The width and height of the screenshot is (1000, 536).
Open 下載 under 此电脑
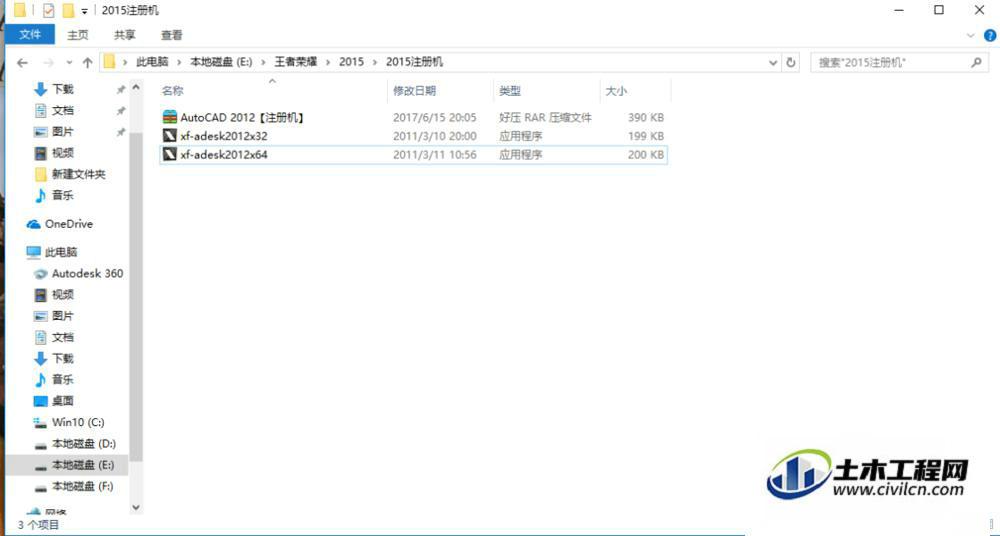(x=62, y=358)
